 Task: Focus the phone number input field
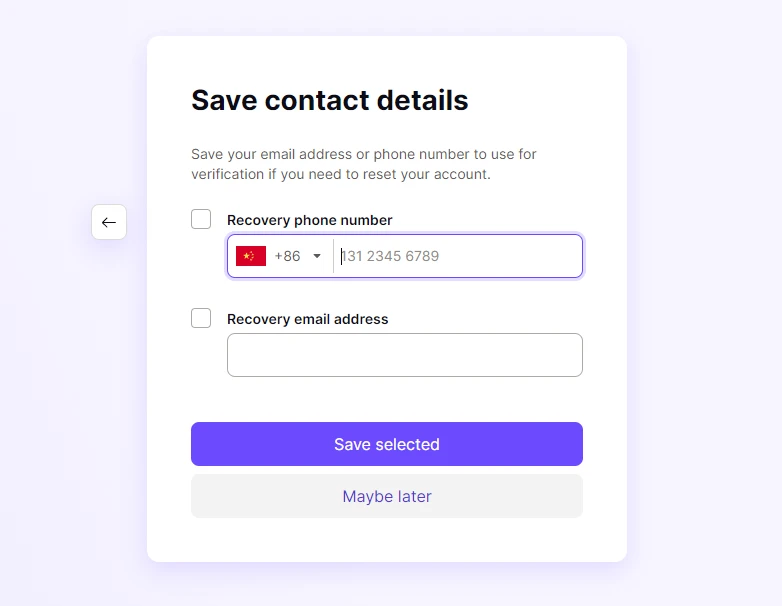coord(458,256)
